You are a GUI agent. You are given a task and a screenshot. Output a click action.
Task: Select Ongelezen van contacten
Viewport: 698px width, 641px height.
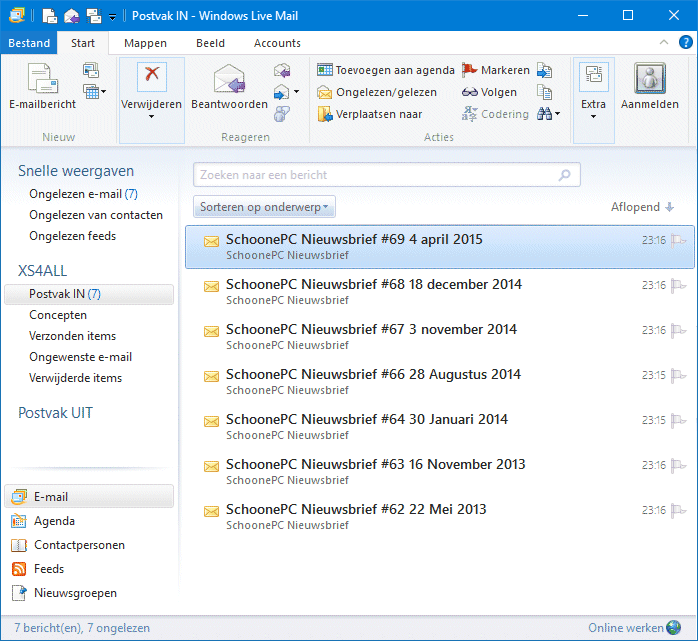(96, 215)
